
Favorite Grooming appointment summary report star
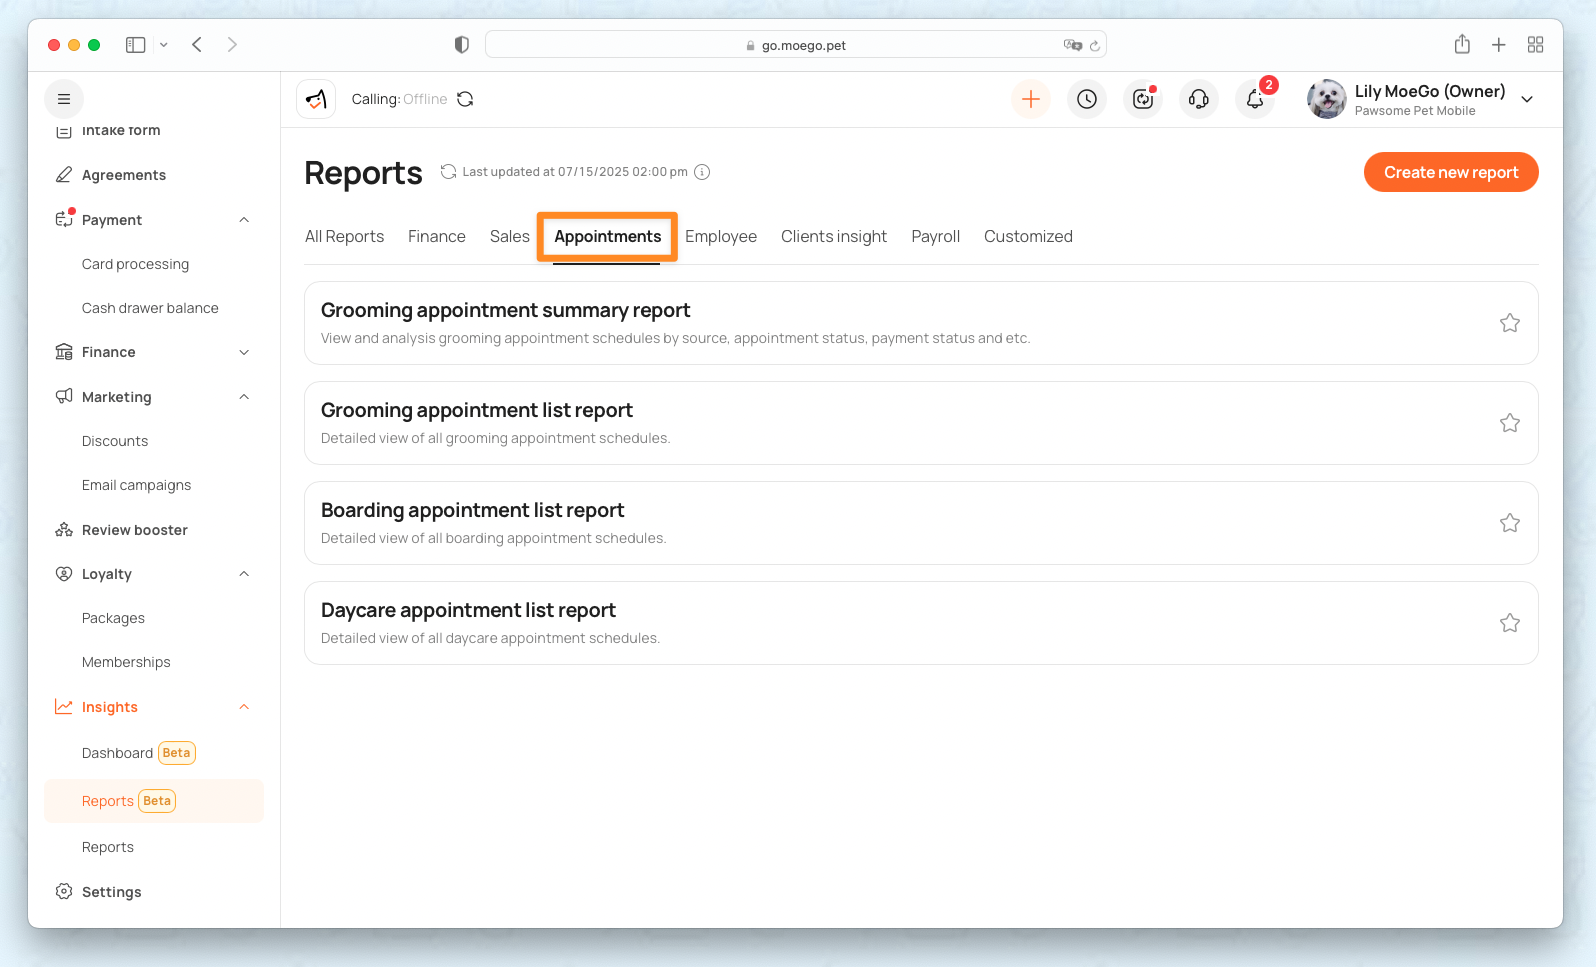[1510, 323]
